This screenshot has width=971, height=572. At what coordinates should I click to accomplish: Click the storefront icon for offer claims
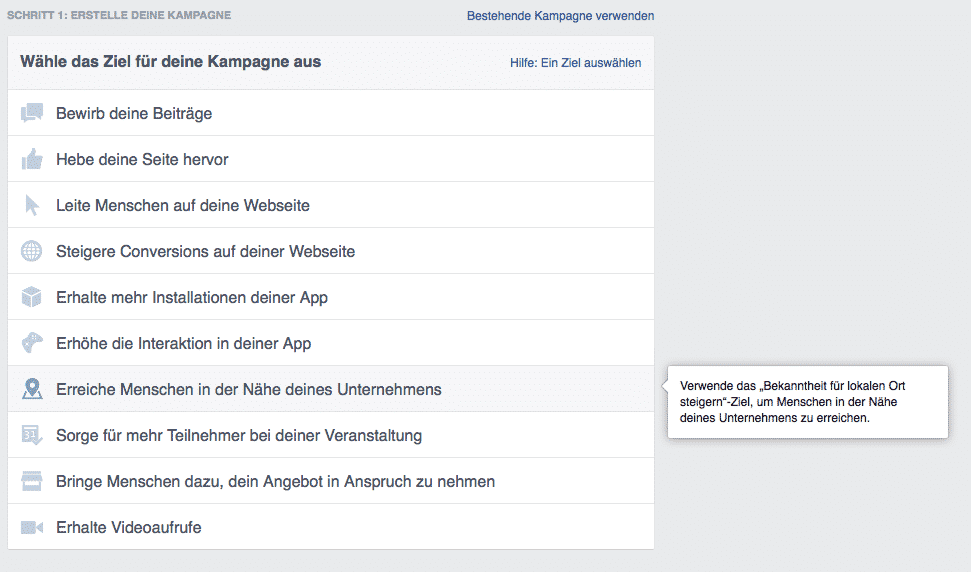[32, 481]
